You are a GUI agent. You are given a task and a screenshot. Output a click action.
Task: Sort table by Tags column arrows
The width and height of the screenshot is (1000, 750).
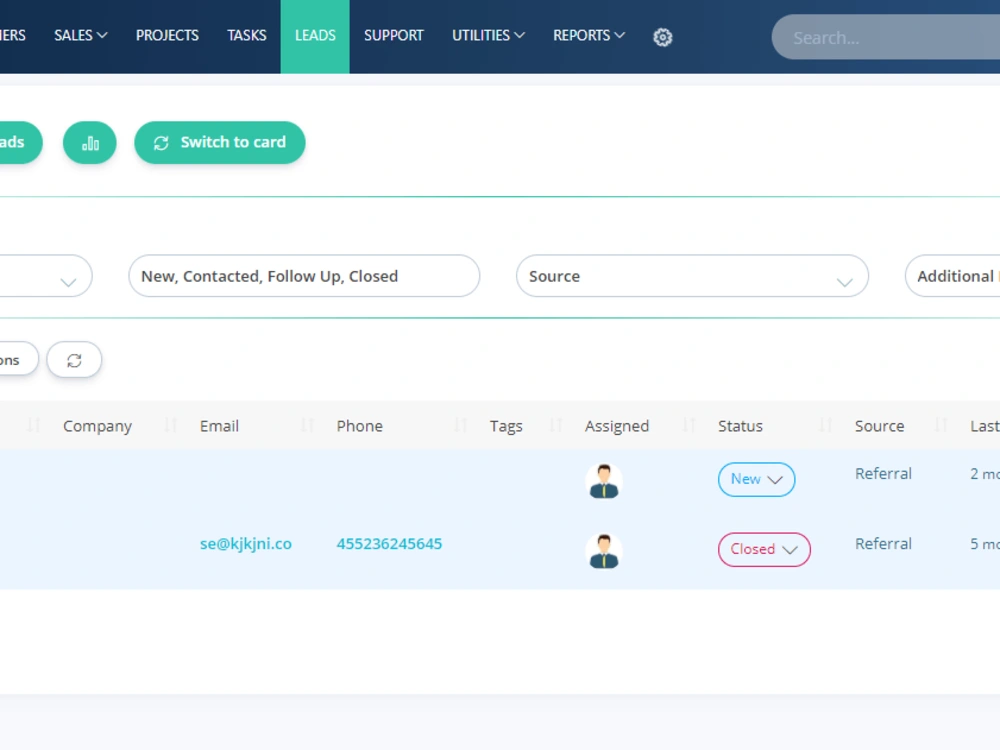click(x=555, y=425)
